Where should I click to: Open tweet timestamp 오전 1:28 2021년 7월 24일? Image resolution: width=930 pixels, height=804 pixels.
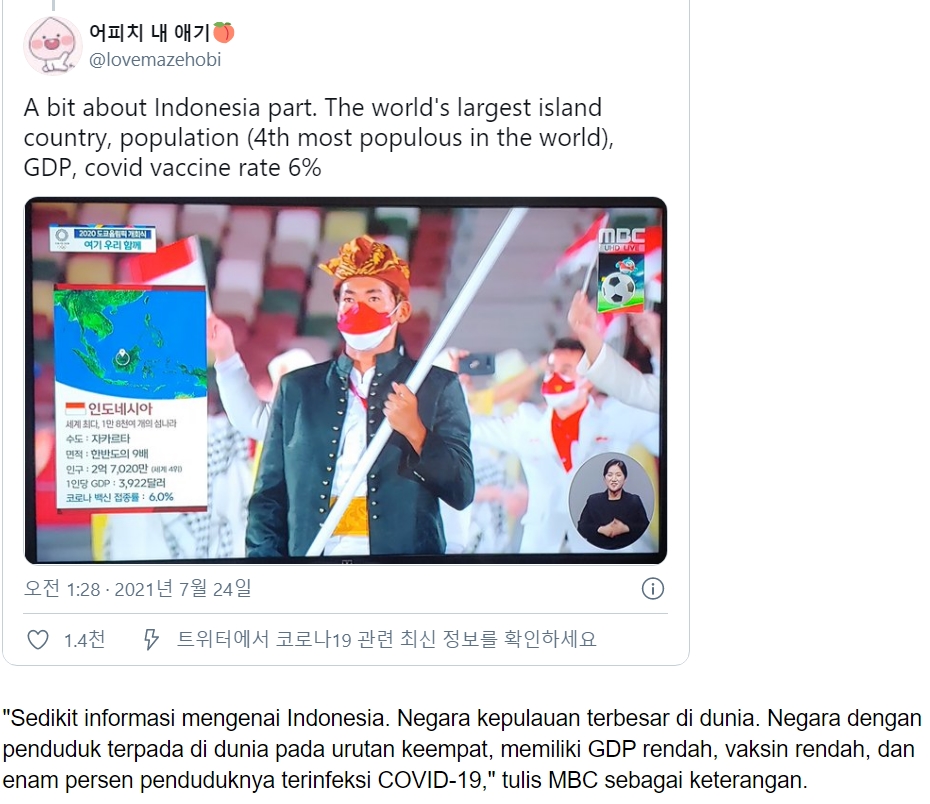click(x=138, y=589)
